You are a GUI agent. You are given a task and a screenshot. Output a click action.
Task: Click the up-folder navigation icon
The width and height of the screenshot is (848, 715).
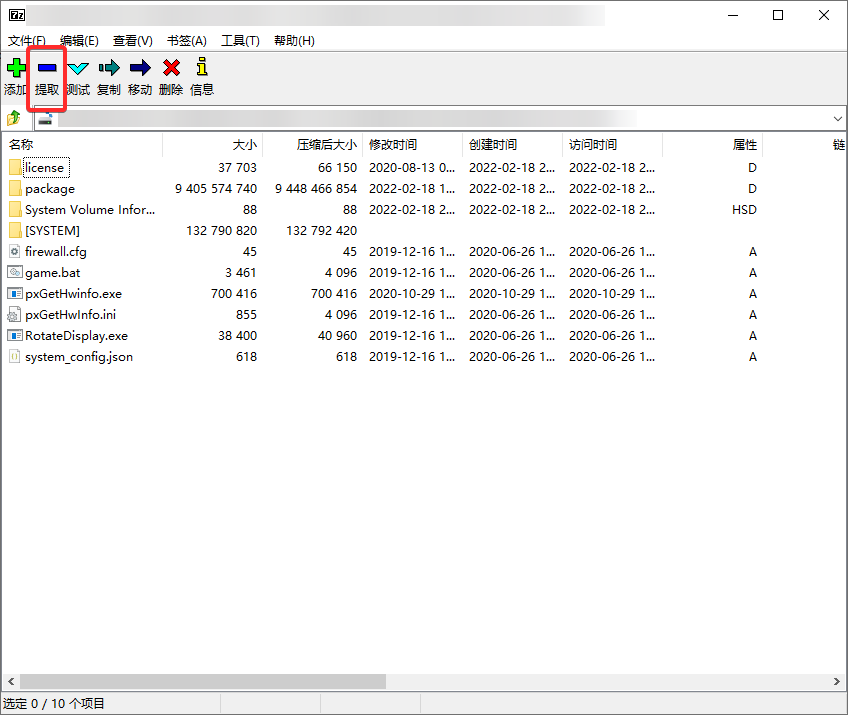point(14,119)
